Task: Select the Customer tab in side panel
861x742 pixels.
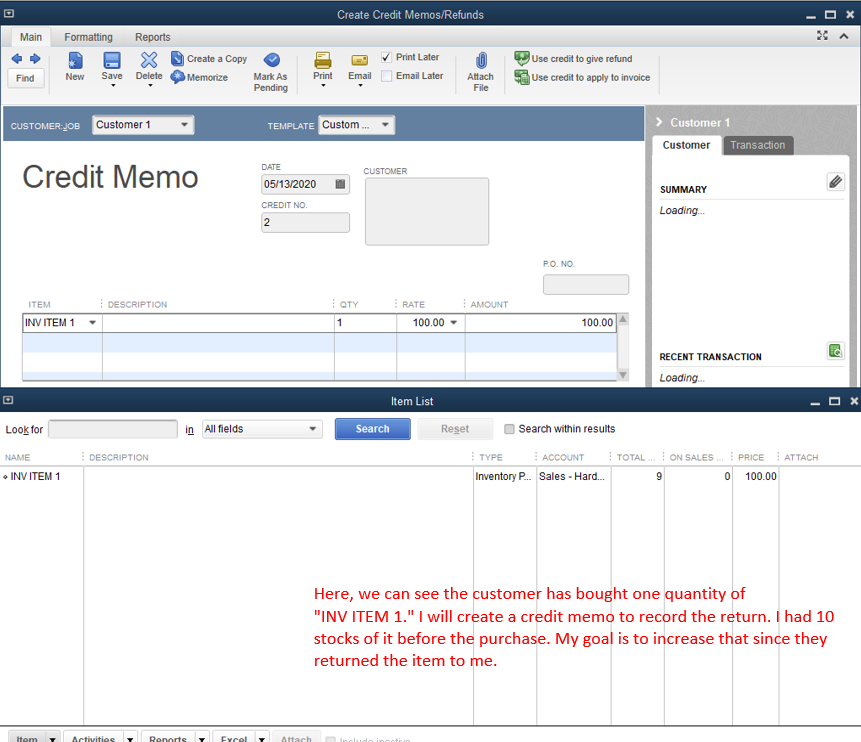Action: (x=686, y=145)
